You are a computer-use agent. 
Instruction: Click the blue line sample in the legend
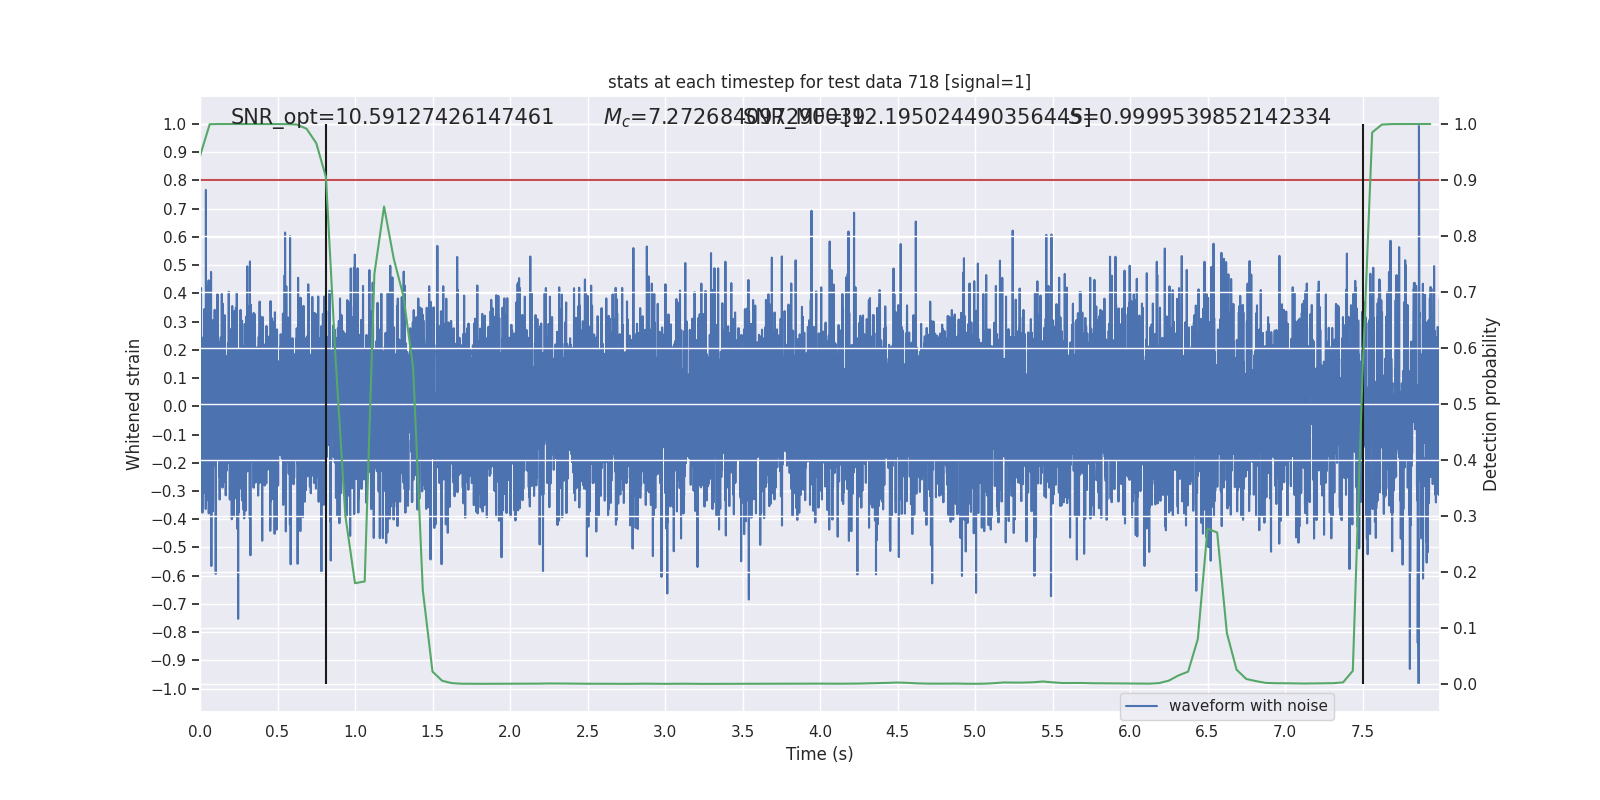(1141, 706)
